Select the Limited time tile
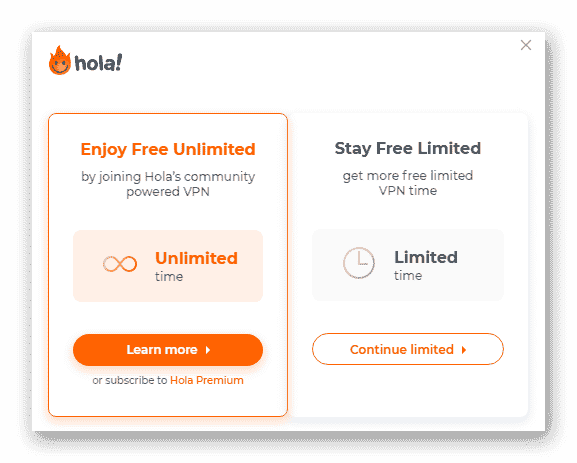 [408, 265]
